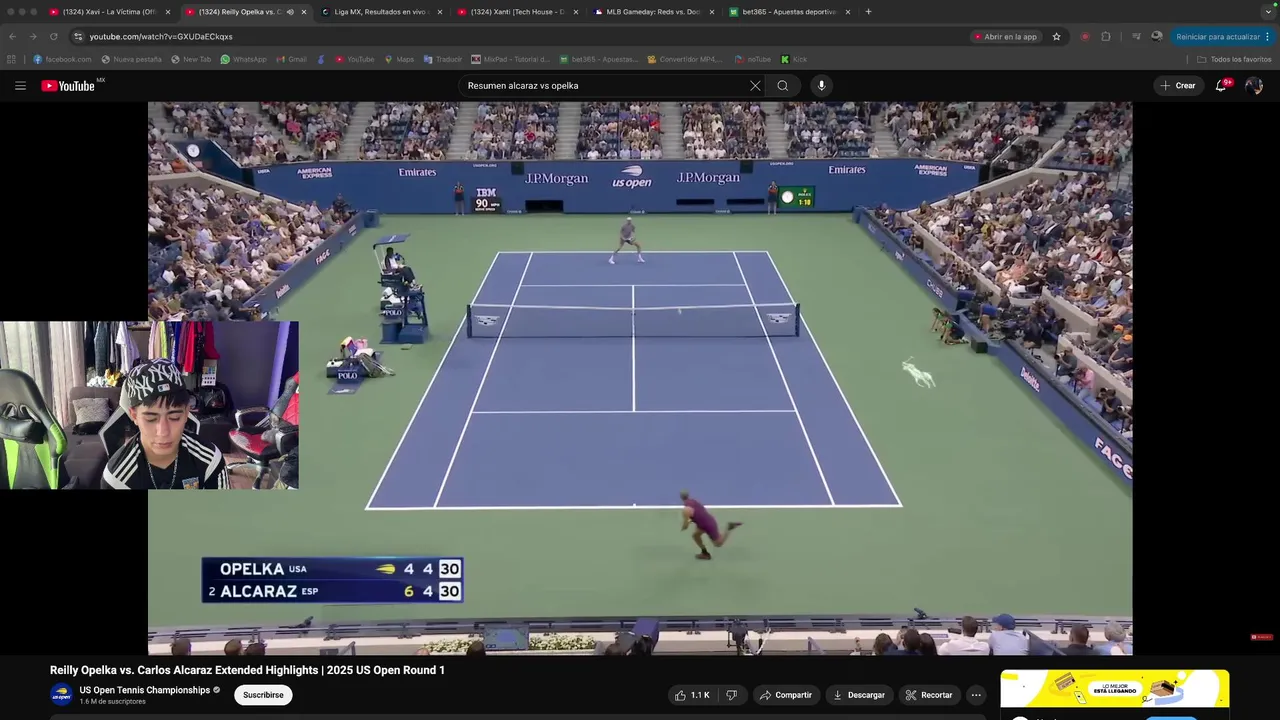Image resolution: width=1280 pixels, height=720 pixels.
Task: Click the red recording extension icon
Action: click(x=1085, y=37)
